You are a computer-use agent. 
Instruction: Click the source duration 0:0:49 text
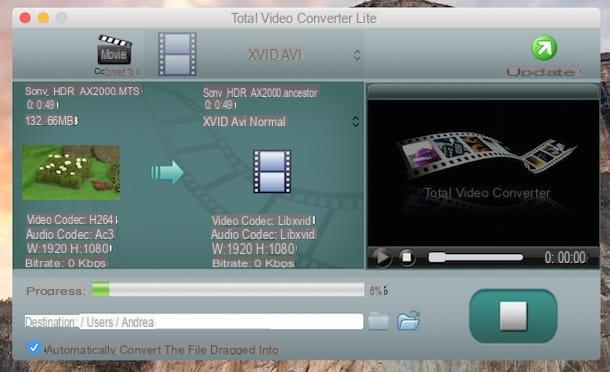pyautogui.click(x=42, y=105)
